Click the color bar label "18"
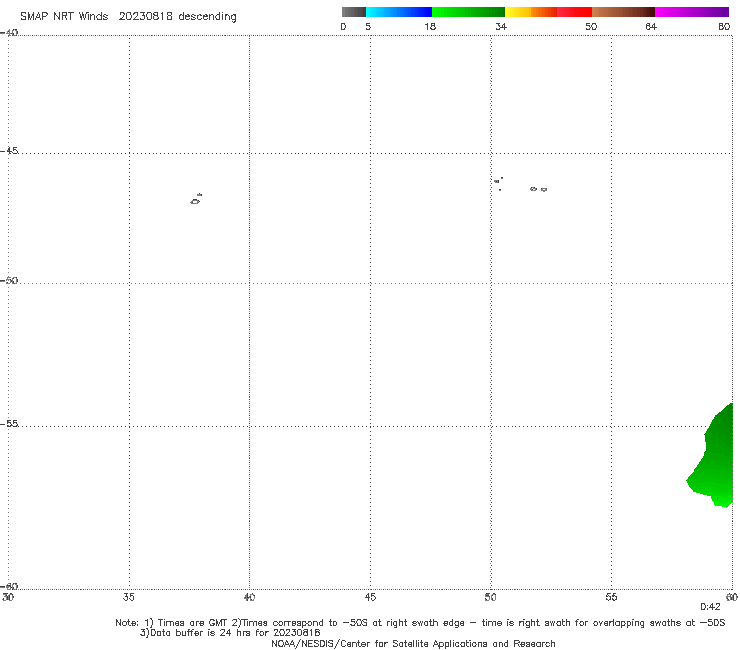This screenshot has width=740, height=650. (430, 26)
